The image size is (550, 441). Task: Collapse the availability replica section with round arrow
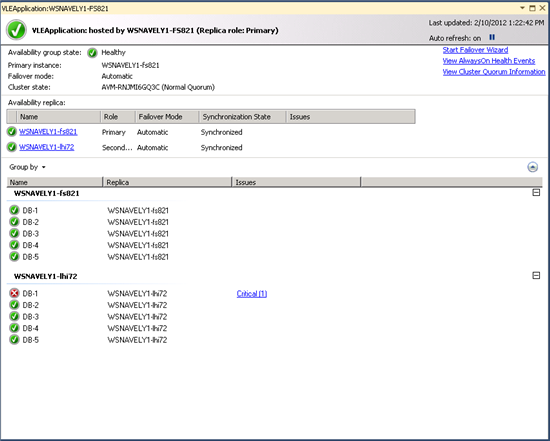pos(532,167)
